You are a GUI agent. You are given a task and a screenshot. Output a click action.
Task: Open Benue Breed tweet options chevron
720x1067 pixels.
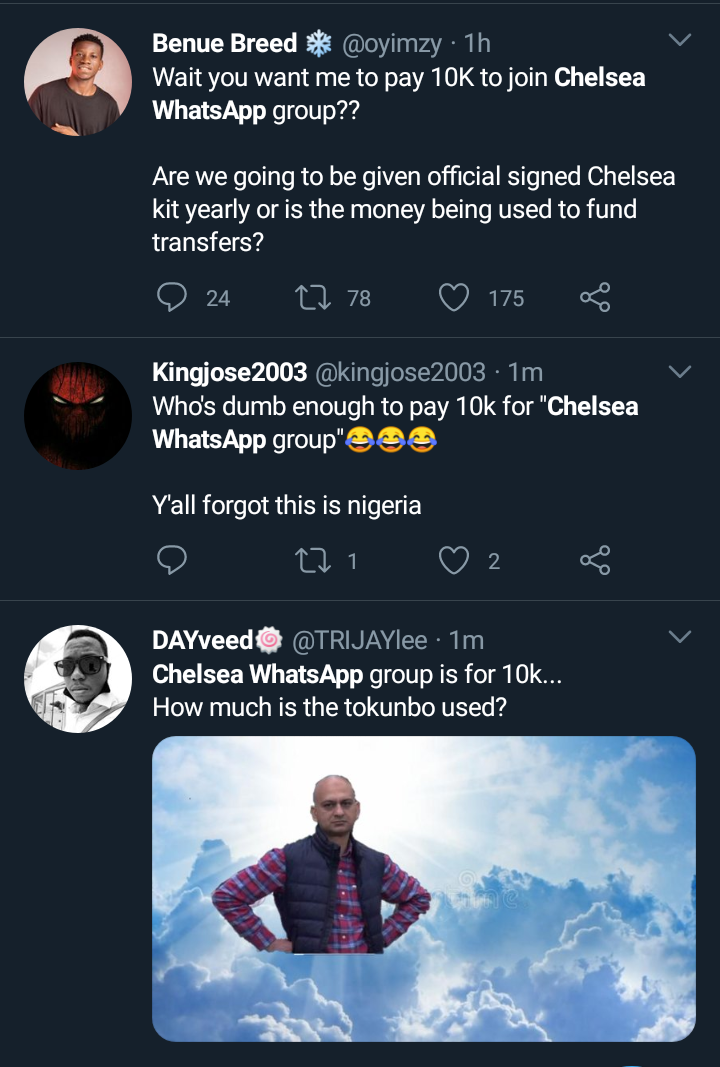(679, 41)
